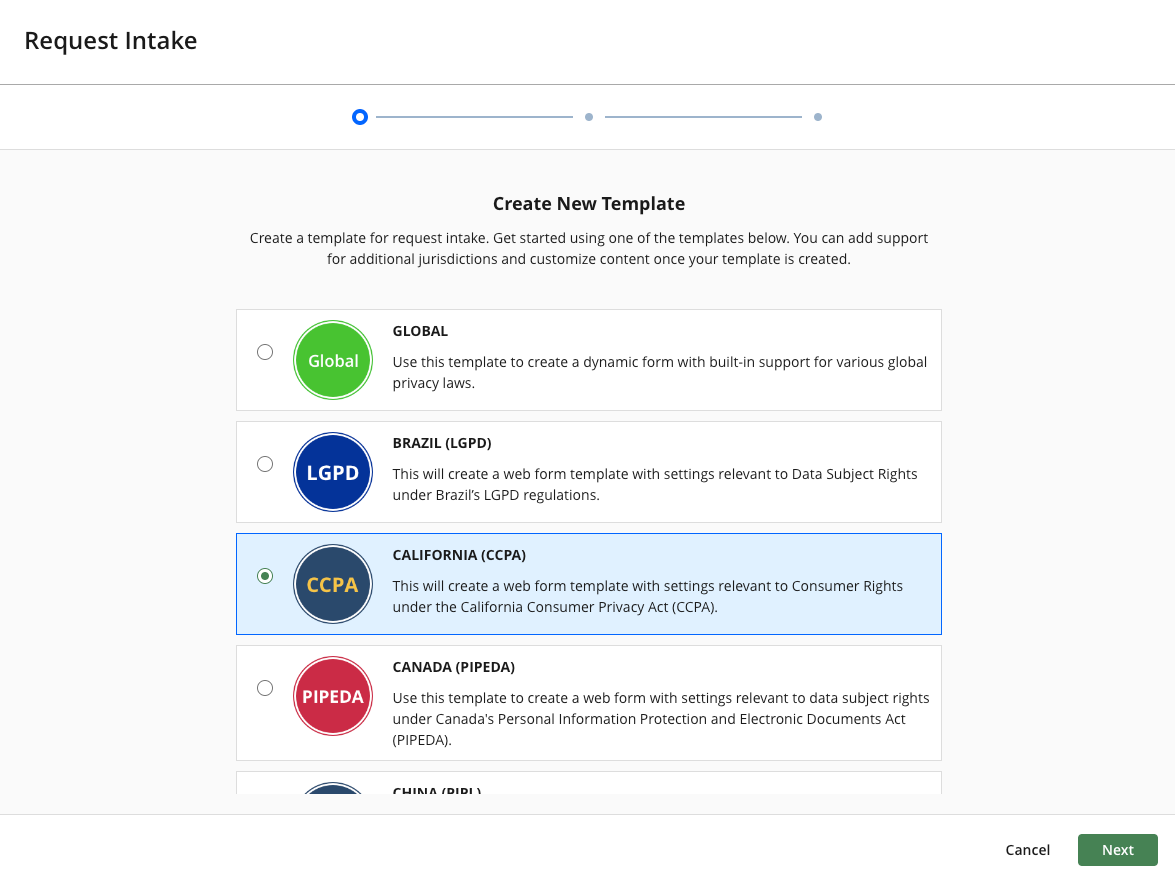The height and width of the screenshot is (880, 1175).
Task: Click the CALIFORNIA (CCPA) title
Action: coord(459,555)
